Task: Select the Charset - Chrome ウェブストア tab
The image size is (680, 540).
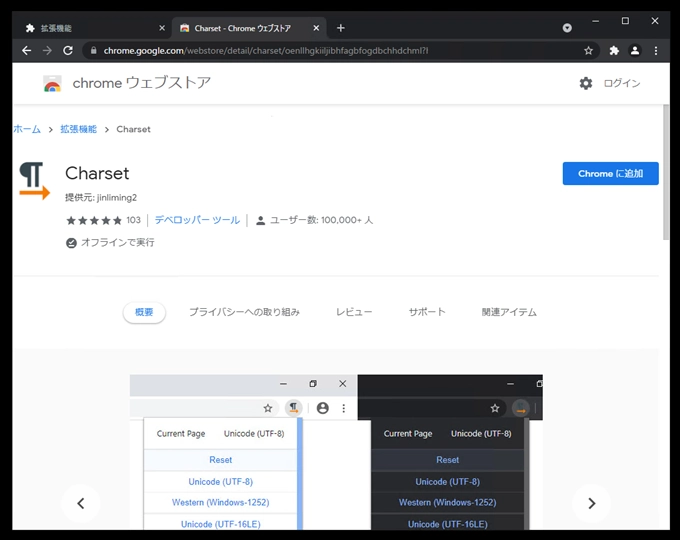Action: (x=249, y=28)
